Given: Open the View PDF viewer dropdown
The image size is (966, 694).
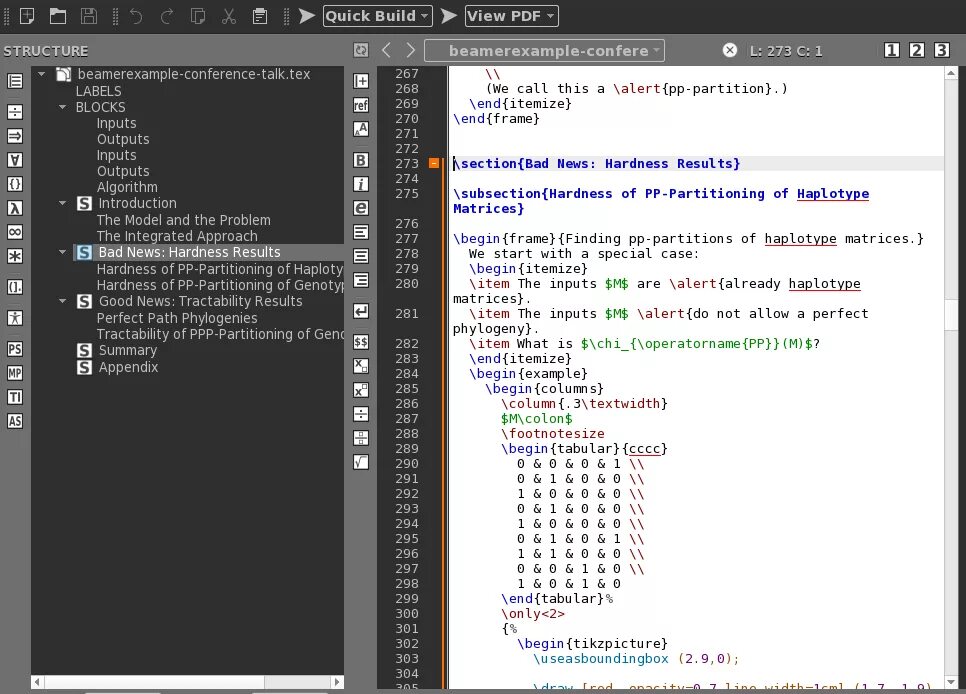Looking at the screenshot, I should pos(512,16).
